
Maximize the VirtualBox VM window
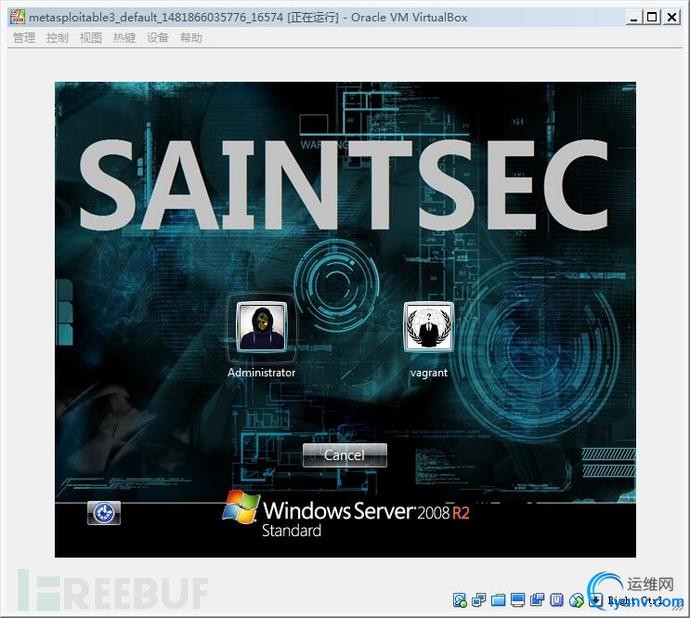(x=653, y=18)
